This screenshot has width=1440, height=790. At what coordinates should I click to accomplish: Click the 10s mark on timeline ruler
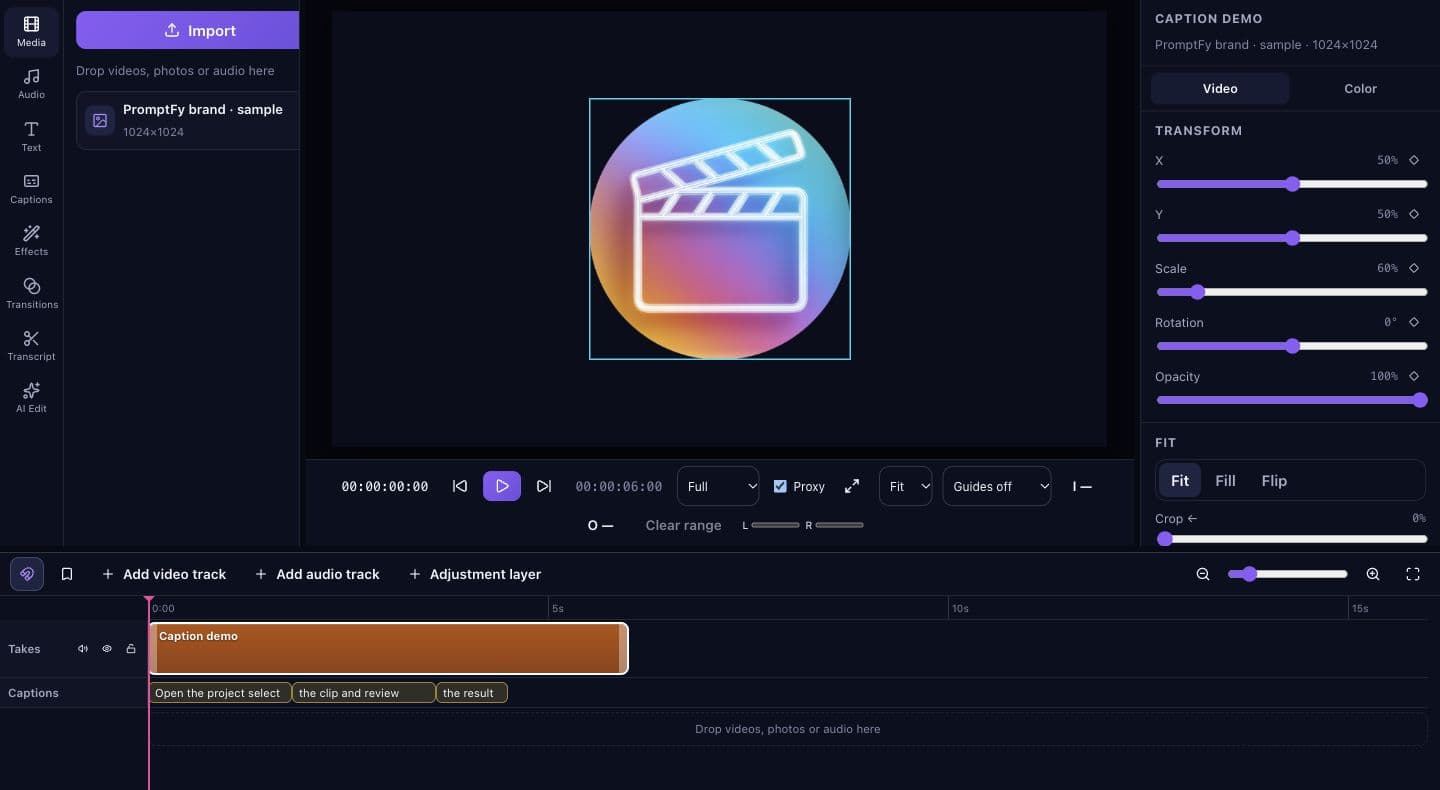coord(960,608)
